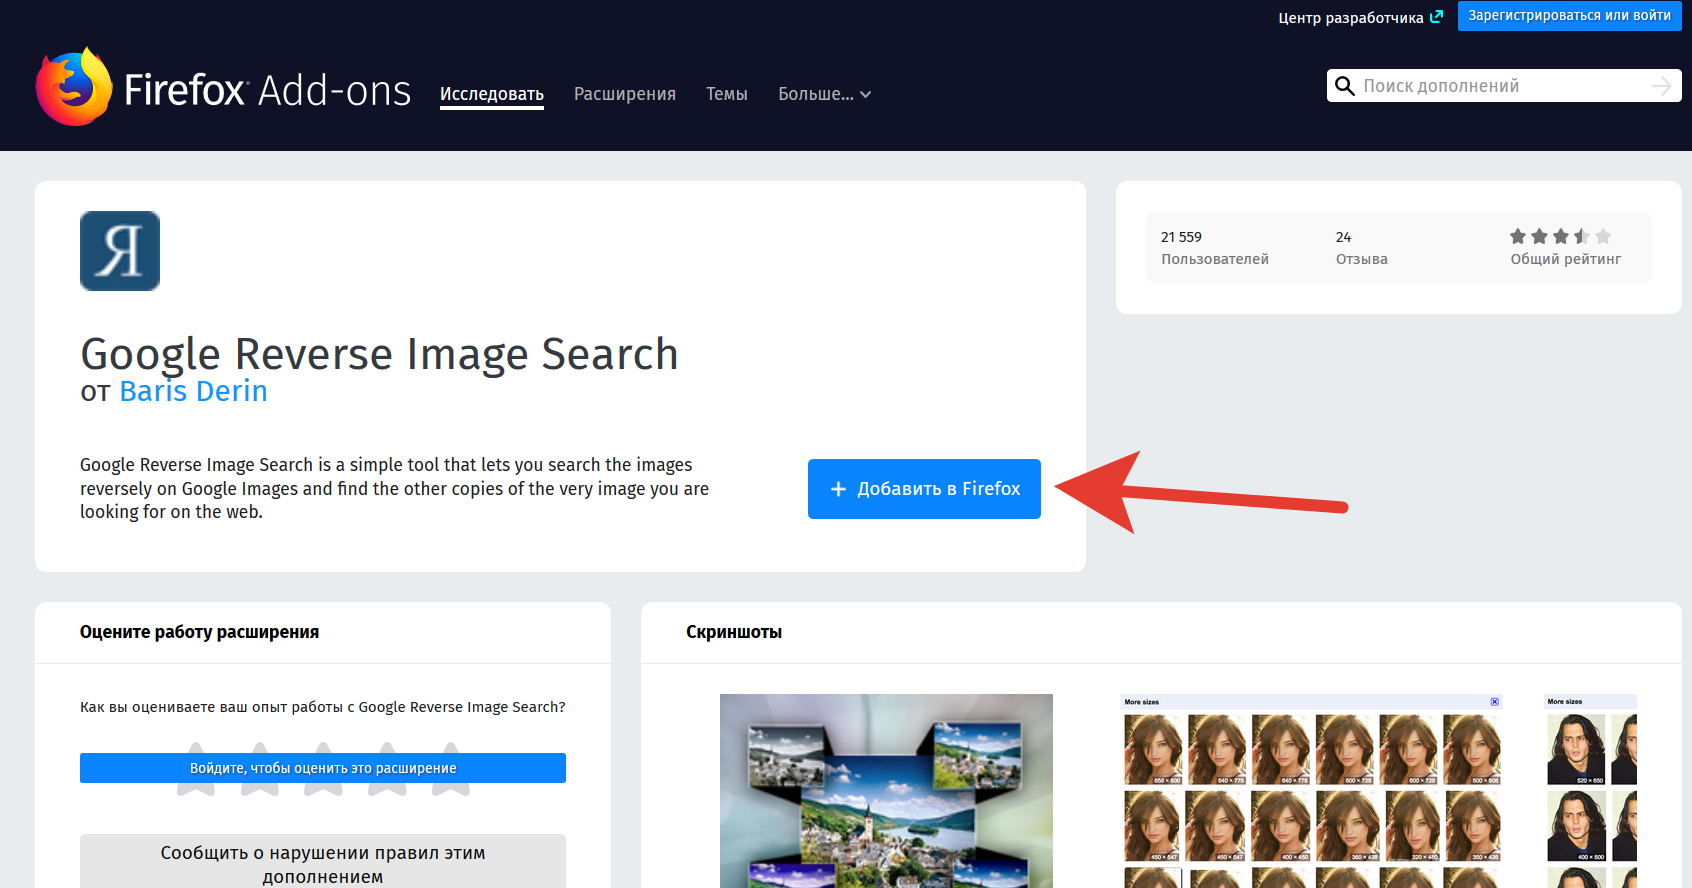Click the magnifying glass search icon
This screenshot has width=1692, height=888.
click(x=1345, y=86)
